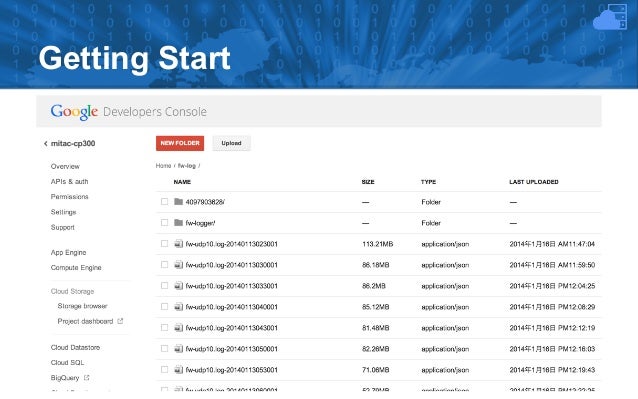
Task: Click the Getting Start slide title
Action: (x=135, y=59)
